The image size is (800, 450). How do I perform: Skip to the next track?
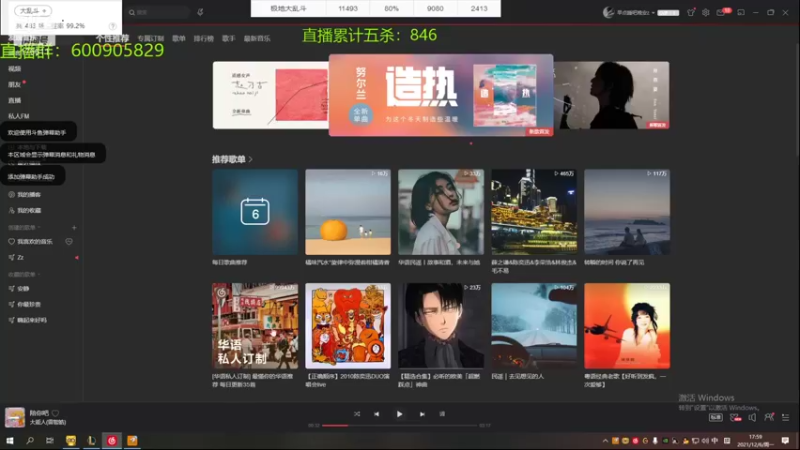click(422, 414)
